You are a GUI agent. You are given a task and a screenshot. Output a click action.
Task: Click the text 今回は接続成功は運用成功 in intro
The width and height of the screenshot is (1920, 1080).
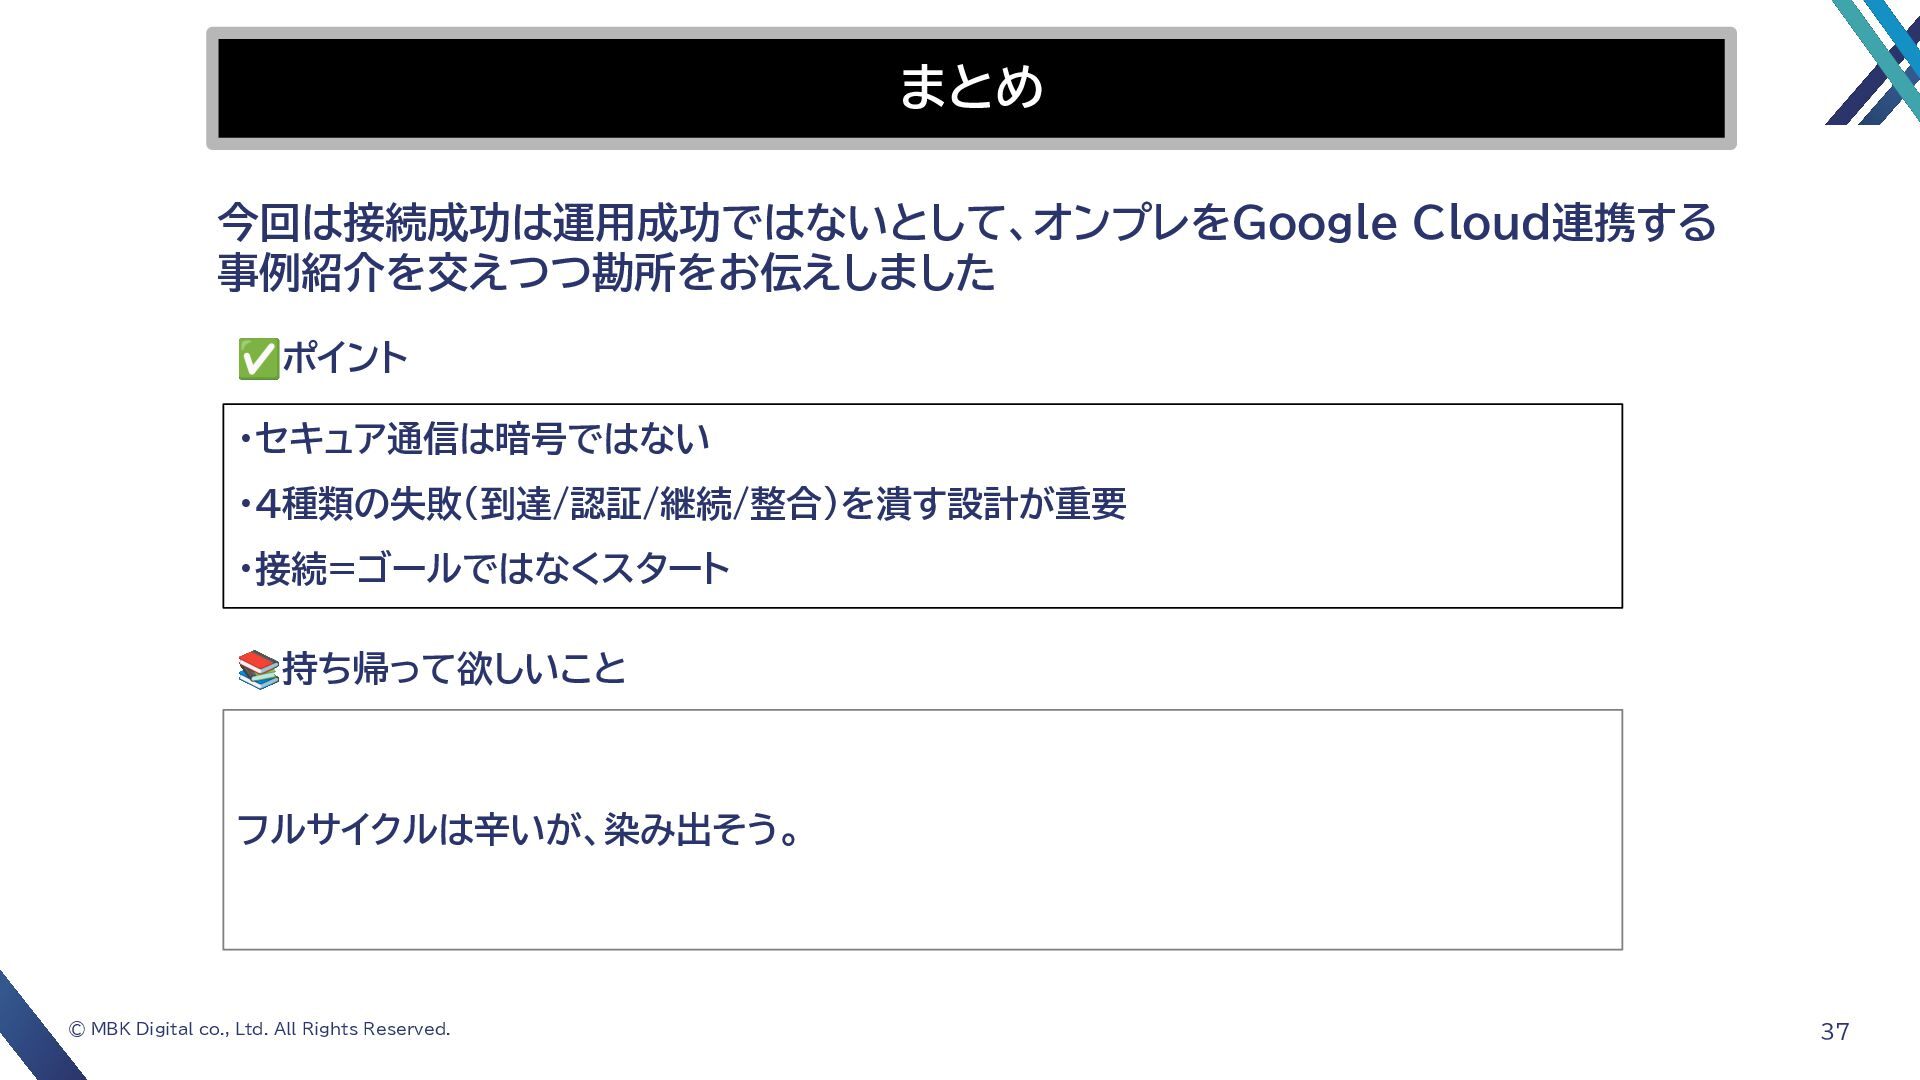tap(469, 223)
